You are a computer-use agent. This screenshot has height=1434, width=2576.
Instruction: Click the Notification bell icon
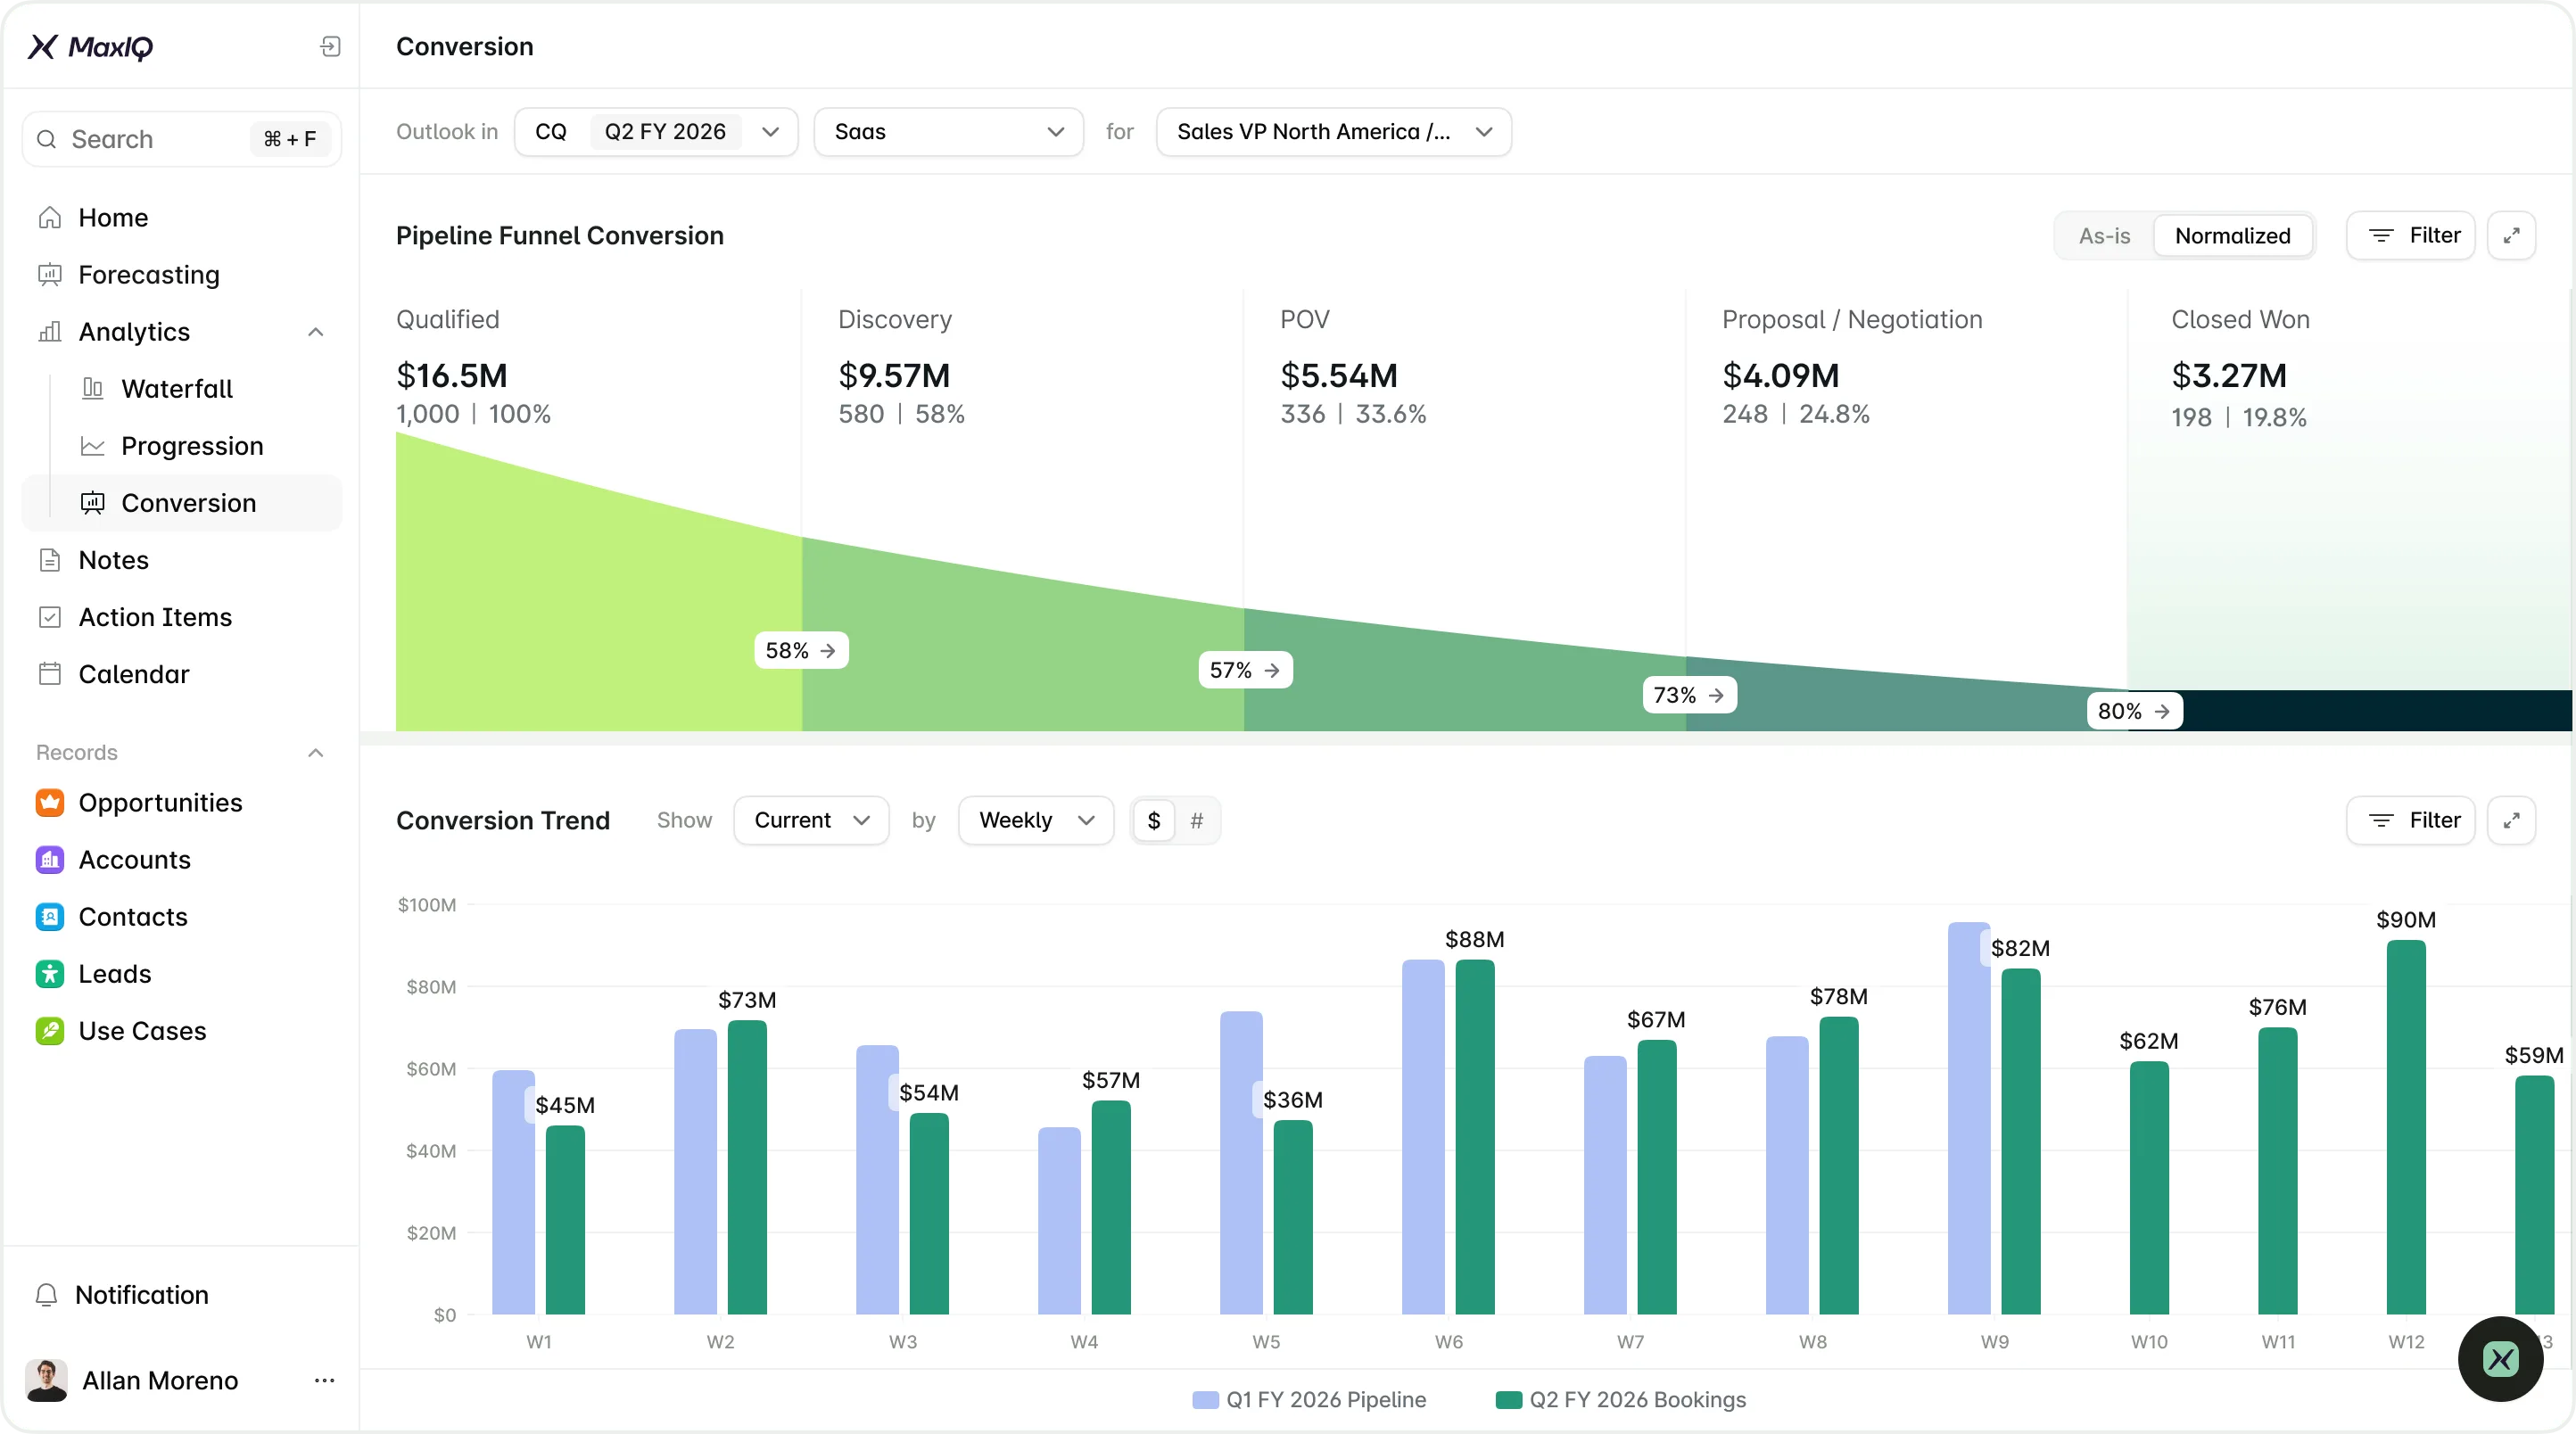(46, 1295)
